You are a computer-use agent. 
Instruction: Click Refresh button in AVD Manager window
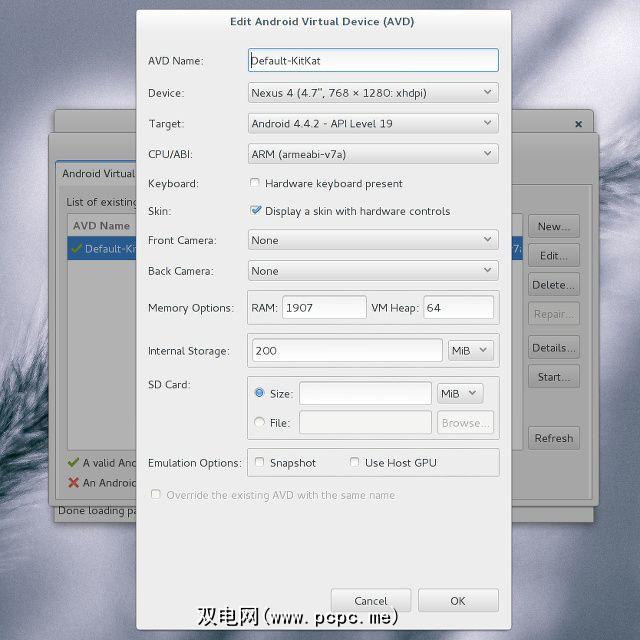point(553,438)
